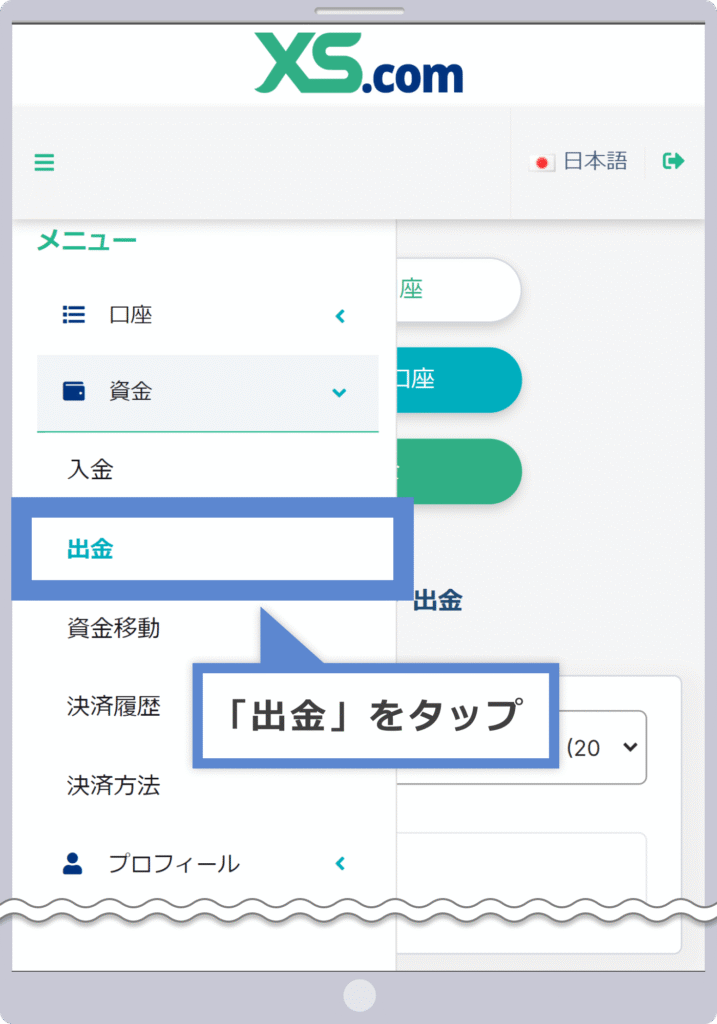Click the 資金 wallet icon

pyautogui.click(x=74, y=391)
